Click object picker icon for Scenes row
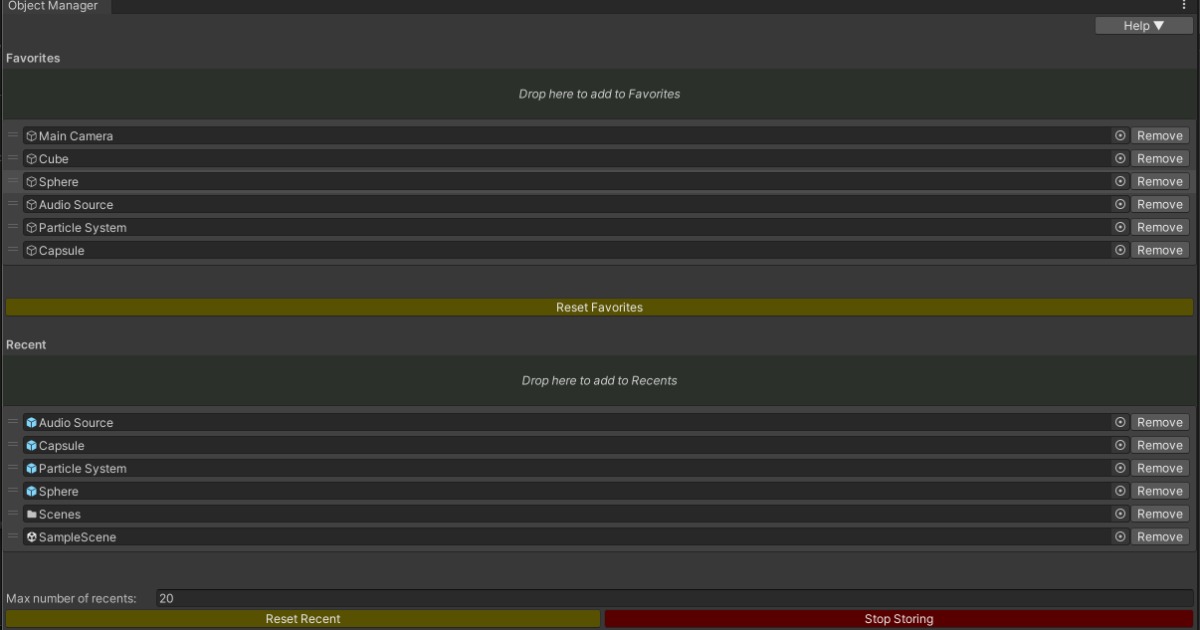This screenshot has width=1200, height=630. pyautogui.click(x=1120, y=515)
